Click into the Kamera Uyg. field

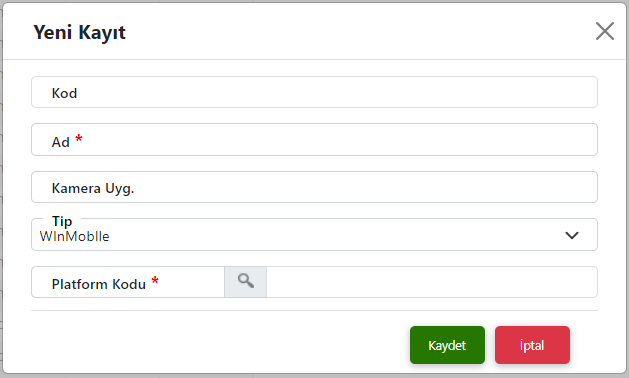(314, 187)
